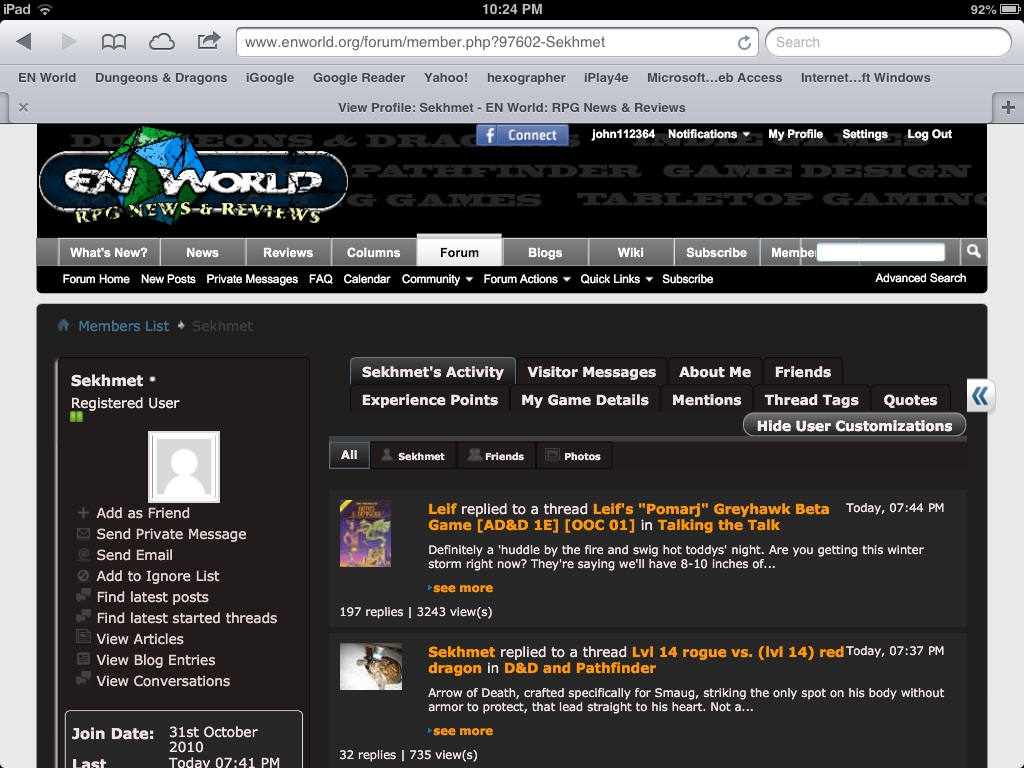
Task: Tap the share arrow icon
Action: [209, 41]
